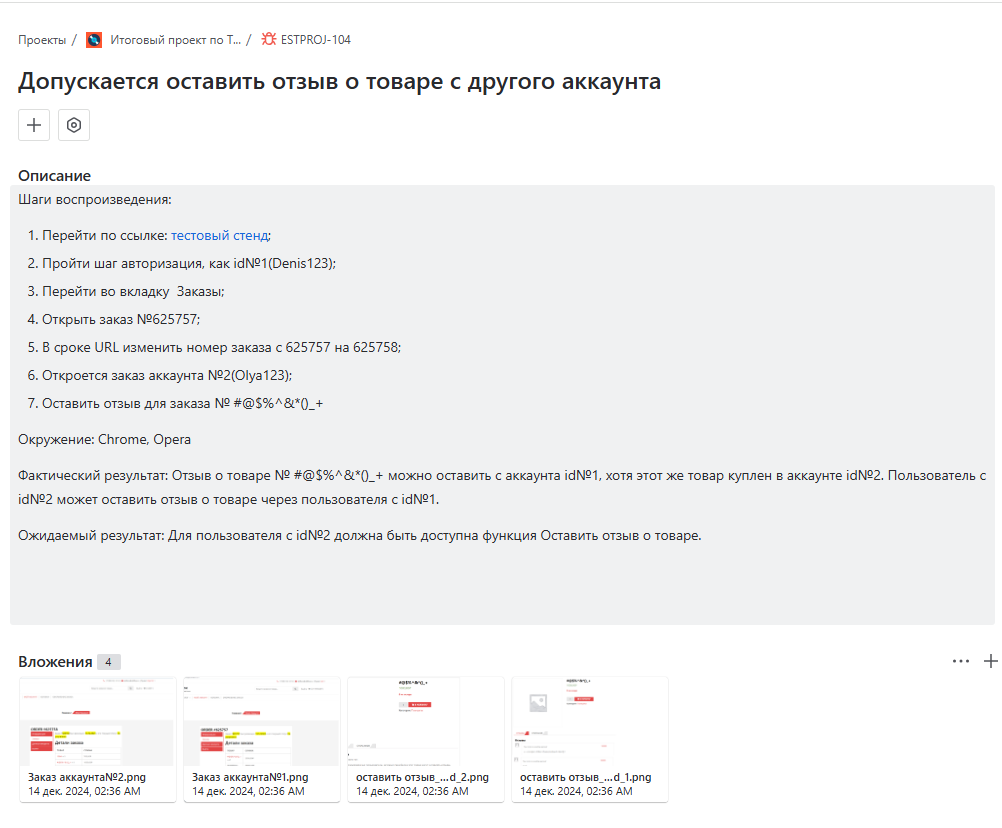Open issue key ESTPROJ-104 link

click(316, 40)
